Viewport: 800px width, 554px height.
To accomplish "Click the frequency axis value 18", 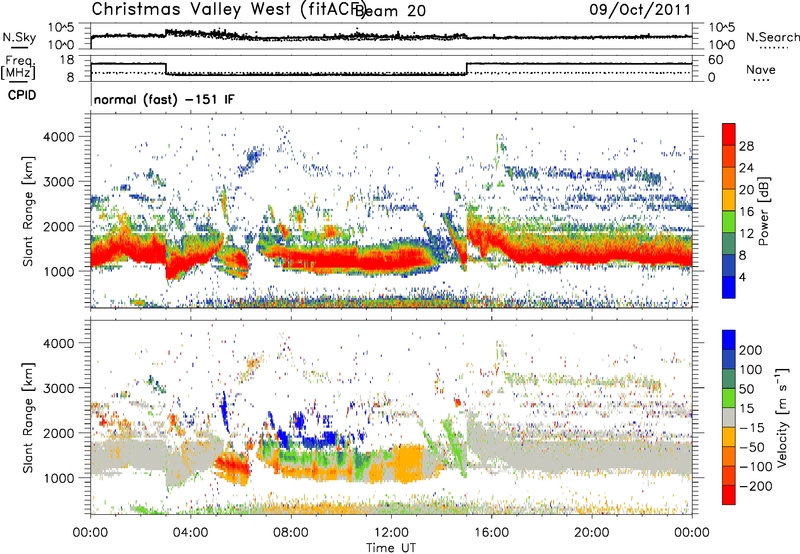I will (67, 60).
